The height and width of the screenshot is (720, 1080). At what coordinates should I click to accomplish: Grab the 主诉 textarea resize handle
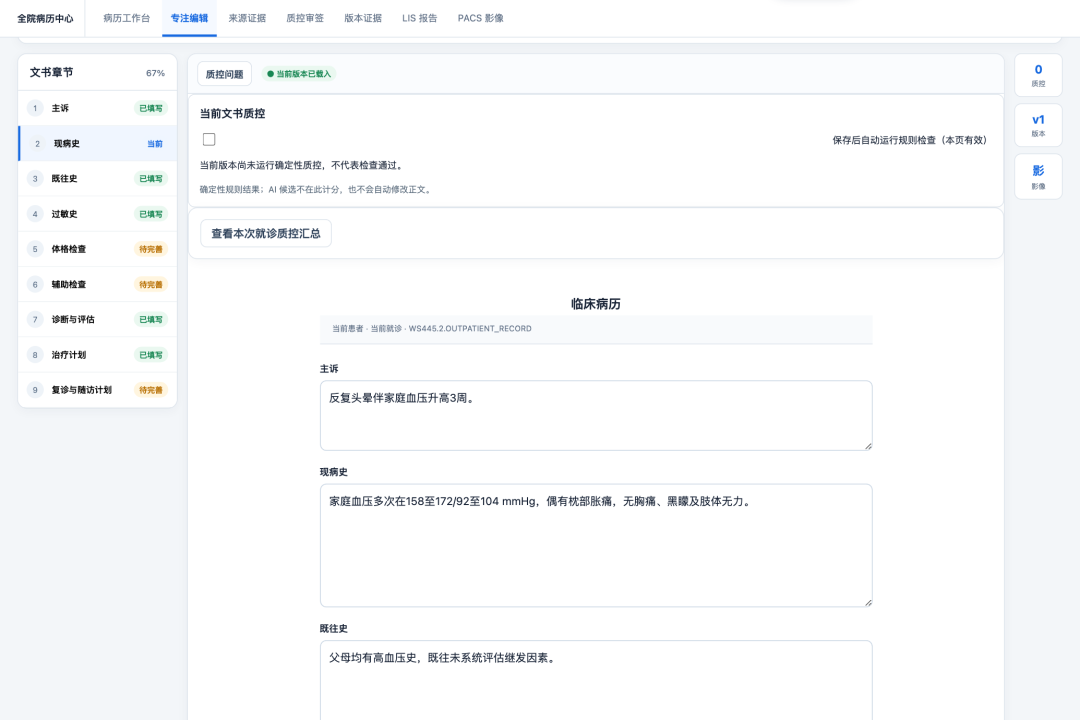[868, 446]
